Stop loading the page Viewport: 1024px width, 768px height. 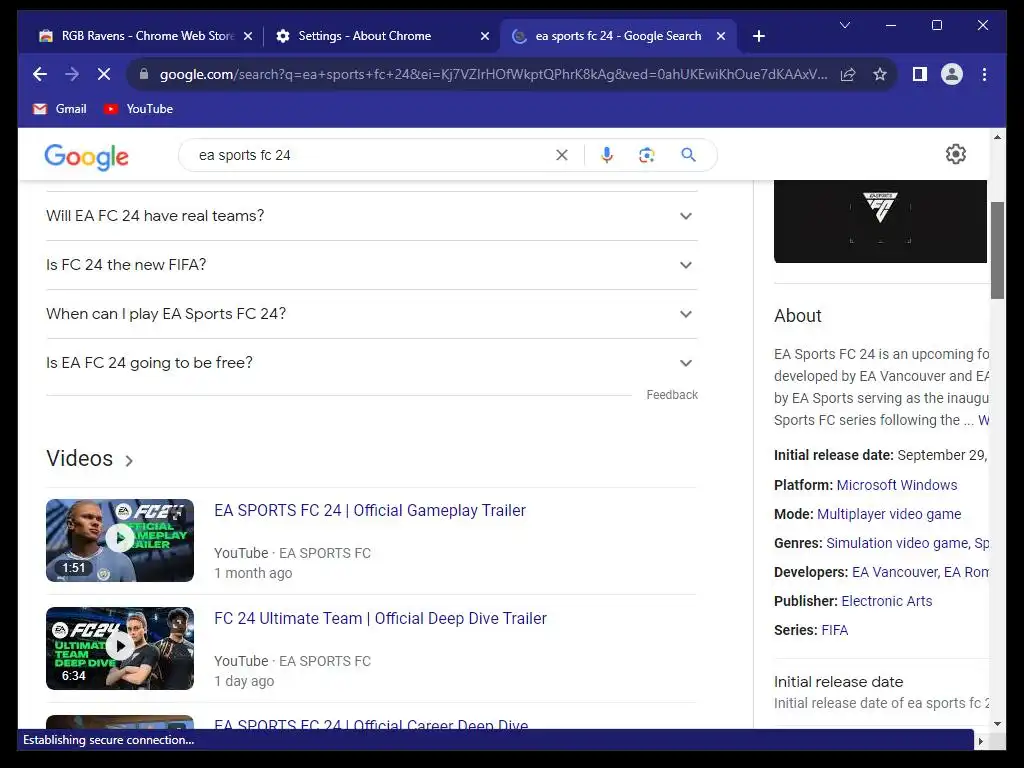click(x=104, y=74)
